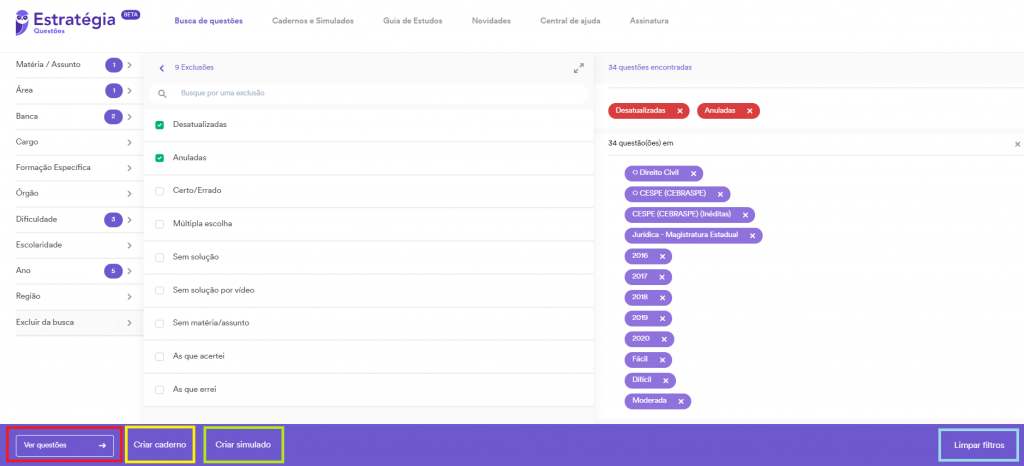Click the Criar caderno button

(160, 445)
